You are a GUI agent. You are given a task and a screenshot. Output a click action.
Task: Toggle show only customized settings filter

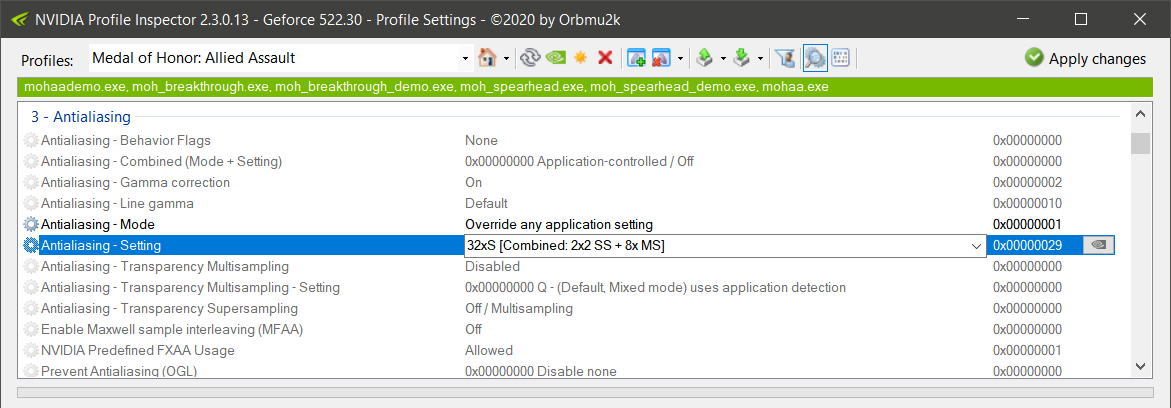(x=784, y=58)
